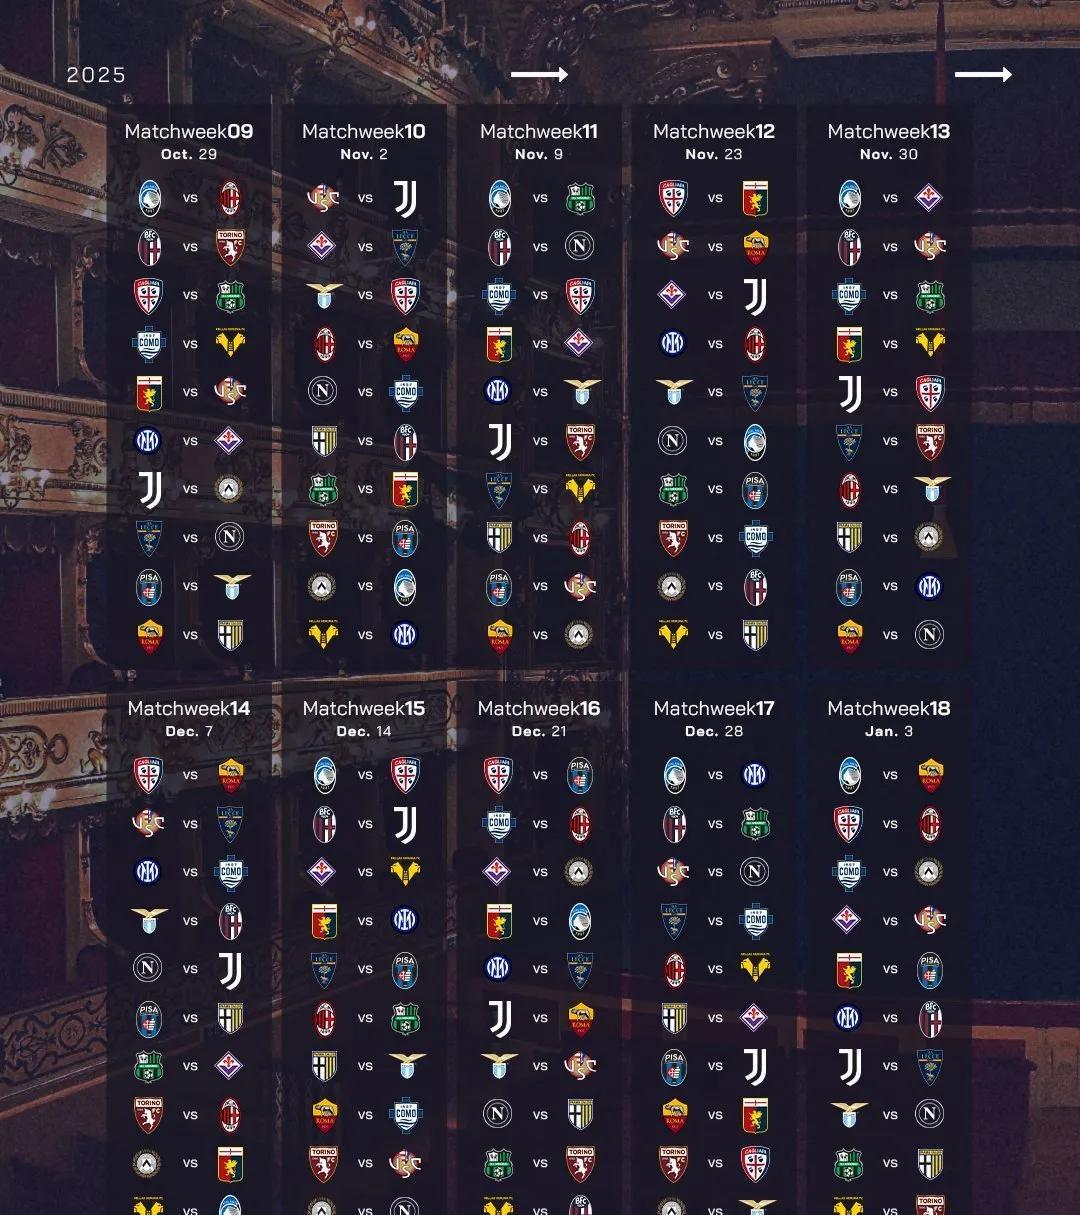Viewport: 1080px width, 1215px height.
Task: Click the Jan. 3 date under Matchweek18
Action: (x=889, y=731)
